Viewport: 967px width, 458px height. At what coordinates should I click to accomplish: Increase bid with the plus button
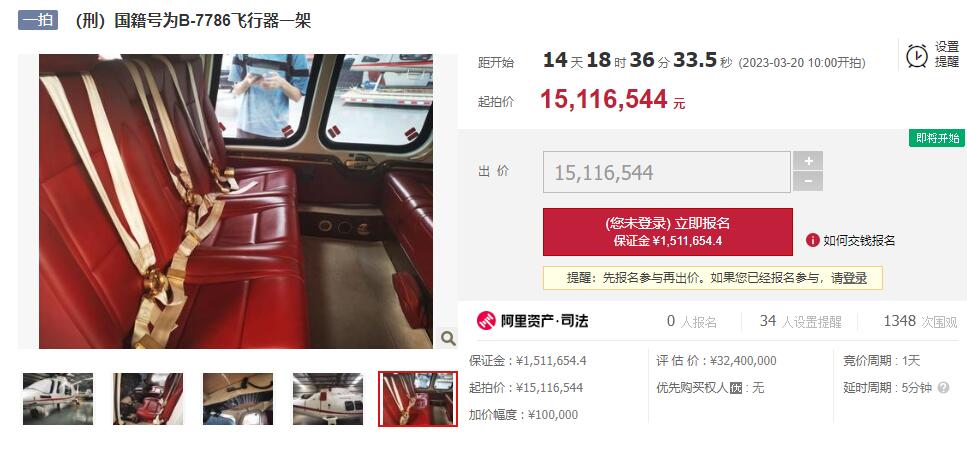tap(808, 162)
